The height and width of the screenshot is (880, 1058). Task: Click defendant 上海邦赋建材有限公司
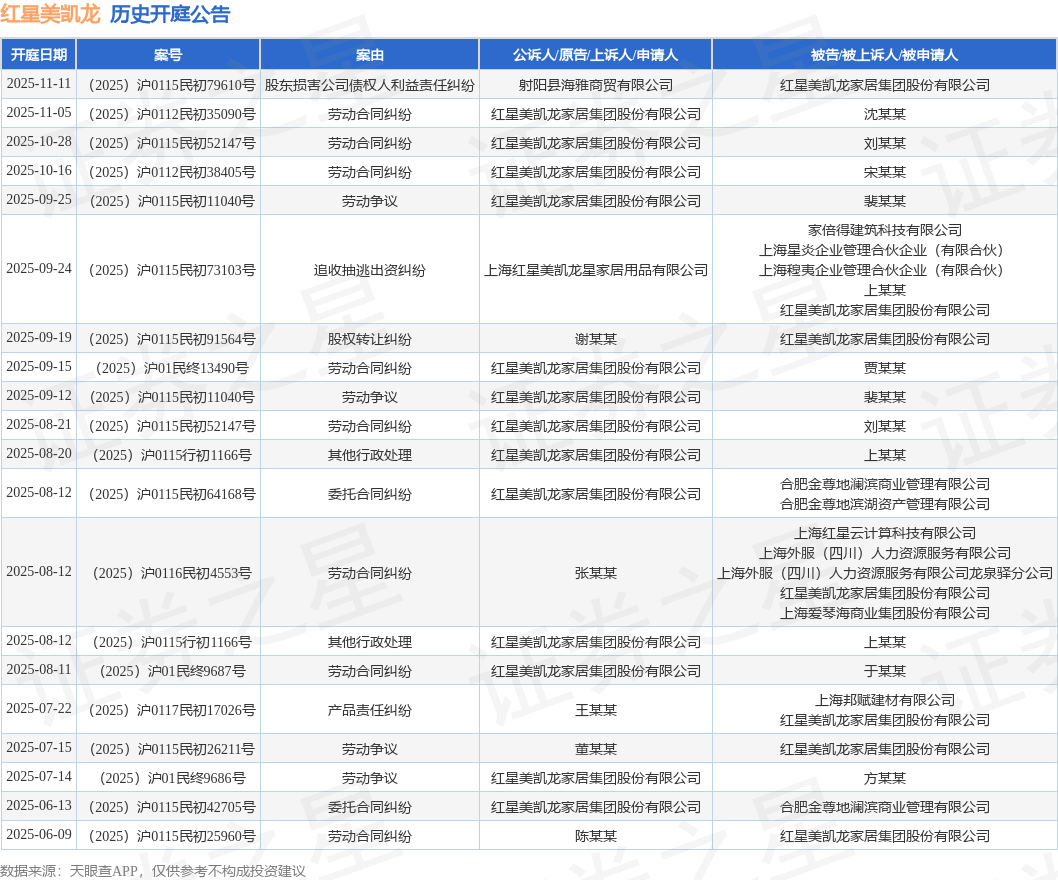[885, 700]
